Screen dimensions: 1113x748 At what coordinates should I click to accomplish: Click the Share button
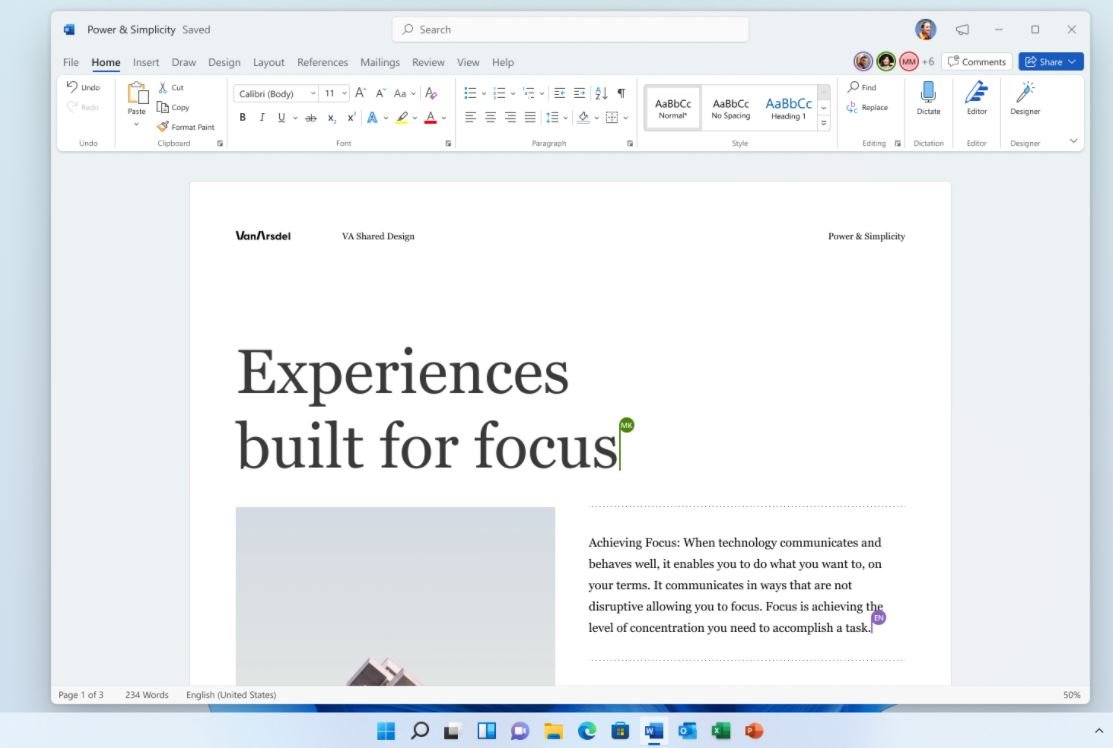pos(1050,62)
